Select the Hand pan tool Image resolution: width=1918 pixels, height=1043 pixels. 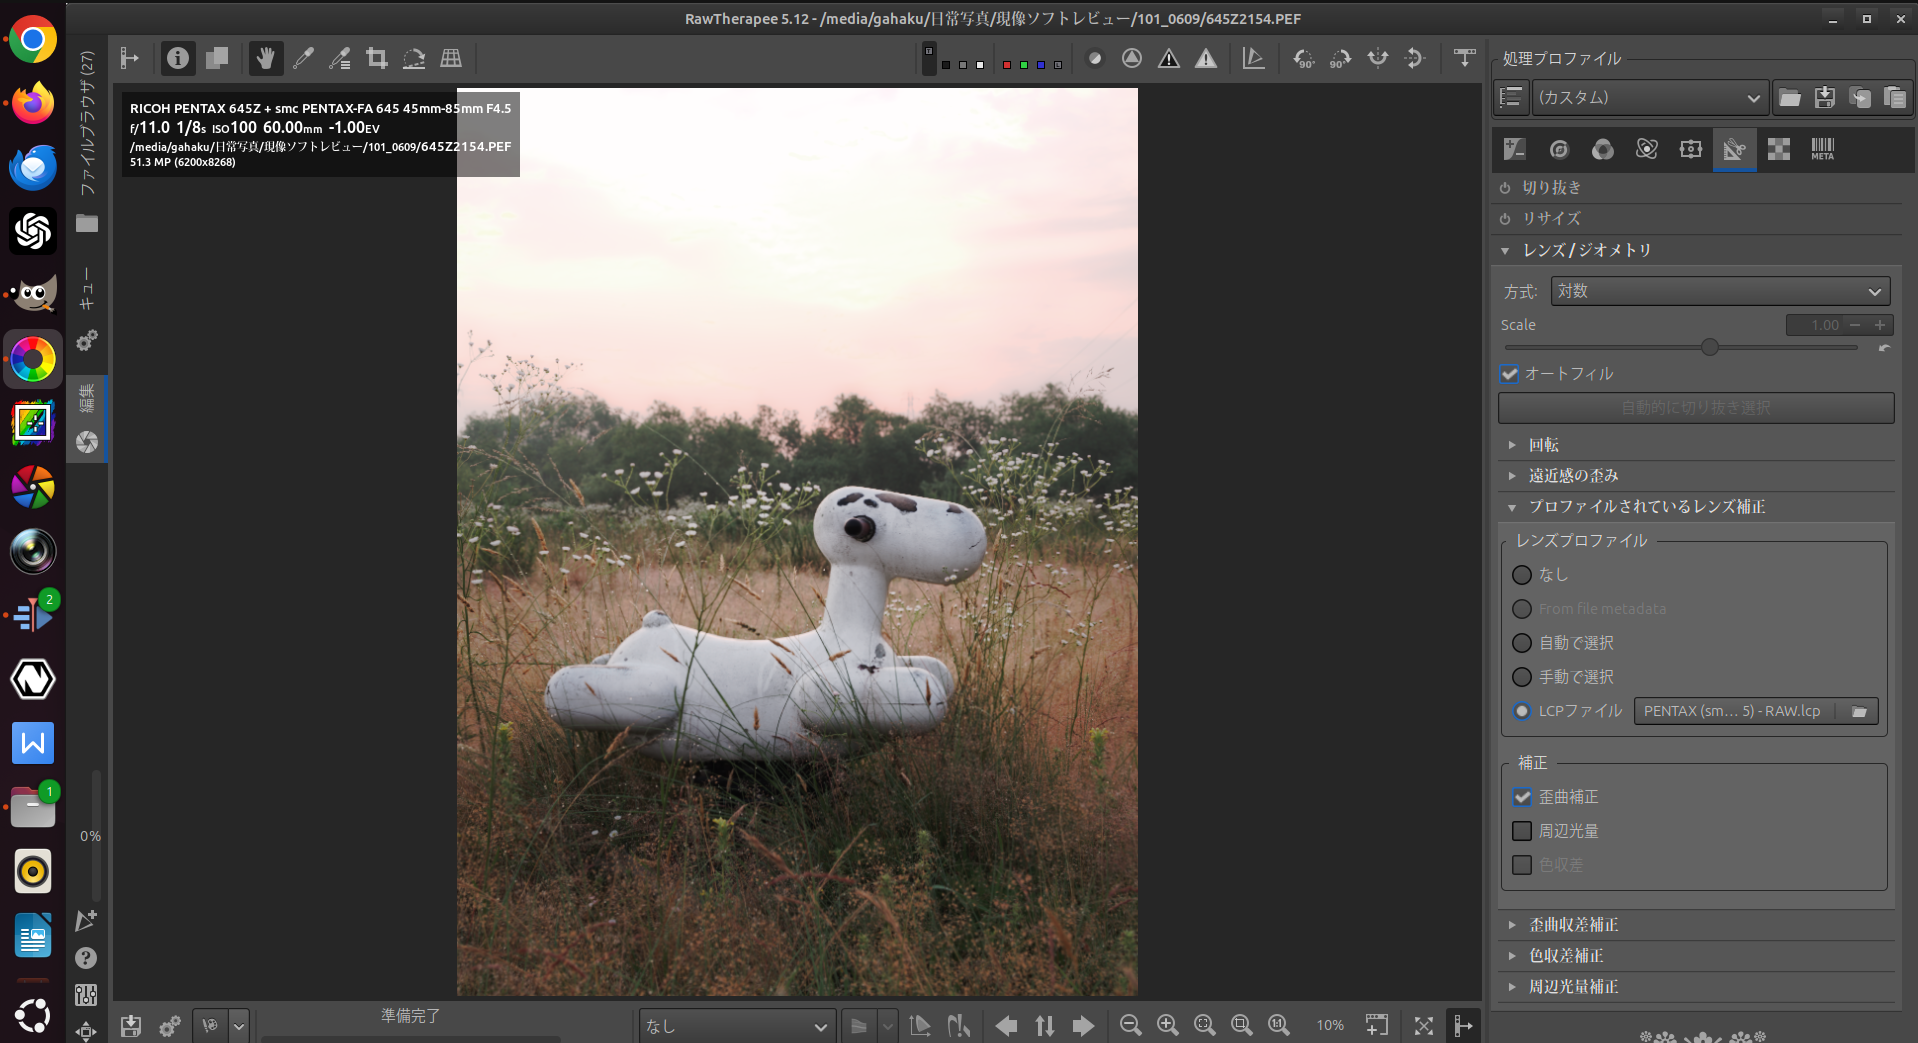(265, 58)
